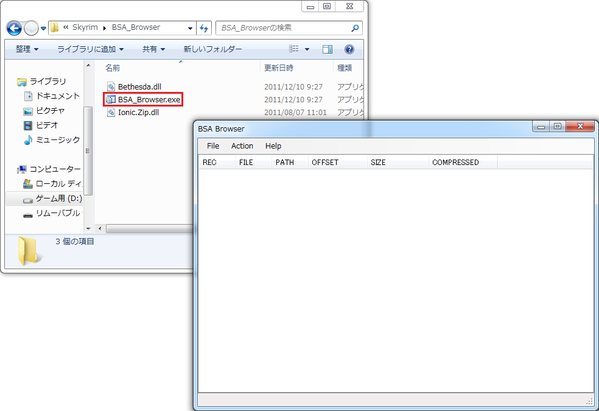
Task: Open the Help menu in BSA Browser
Action: 273,146
